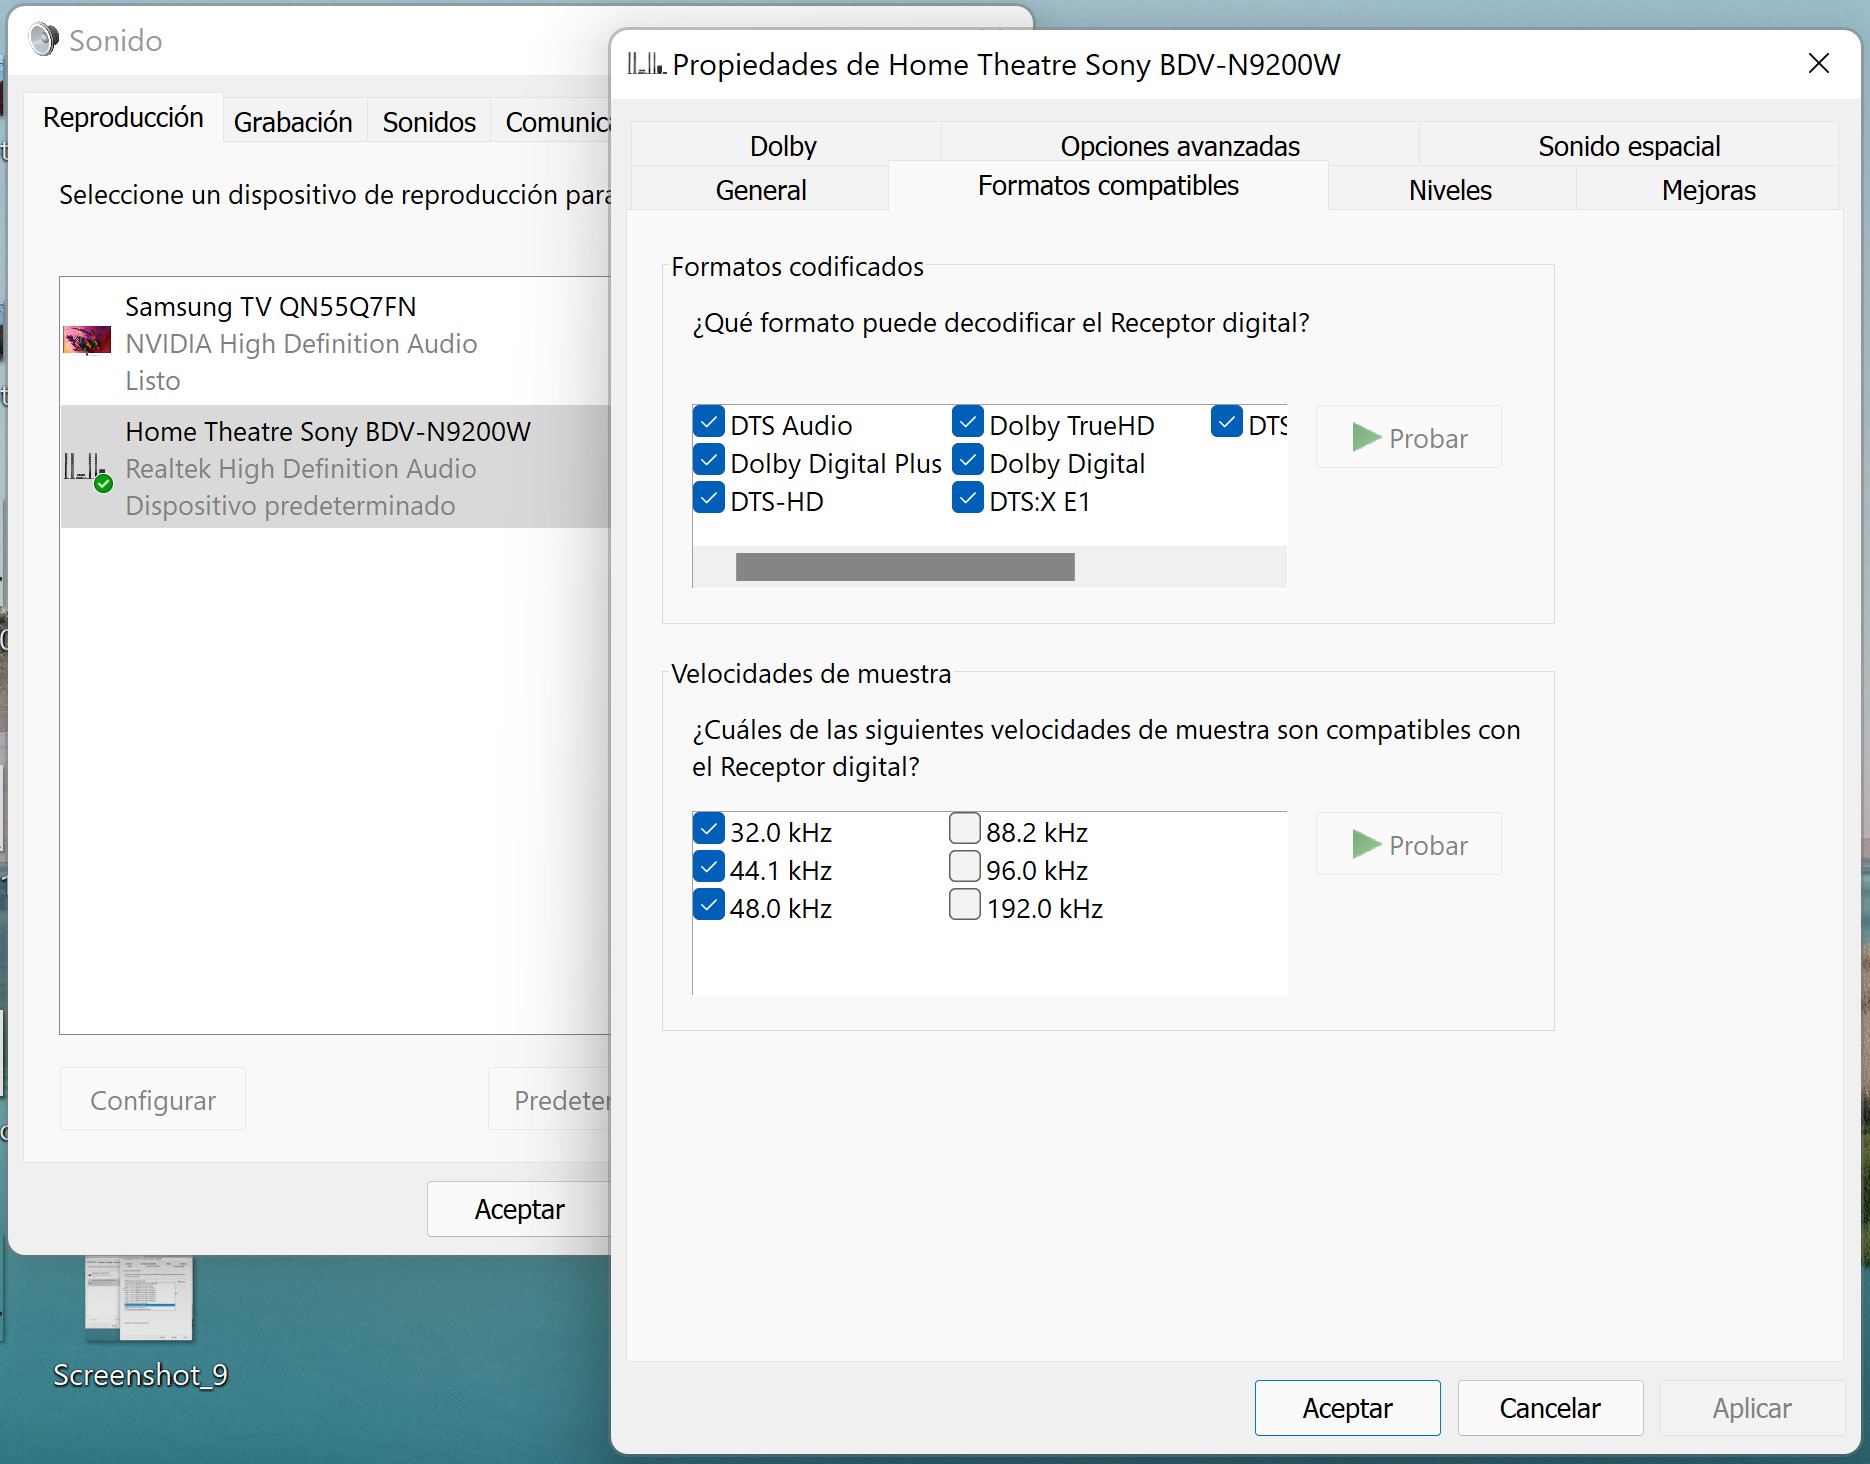Open the Sonido espacial tab
This screenshot has height=1464, width=1870.
1629,145
